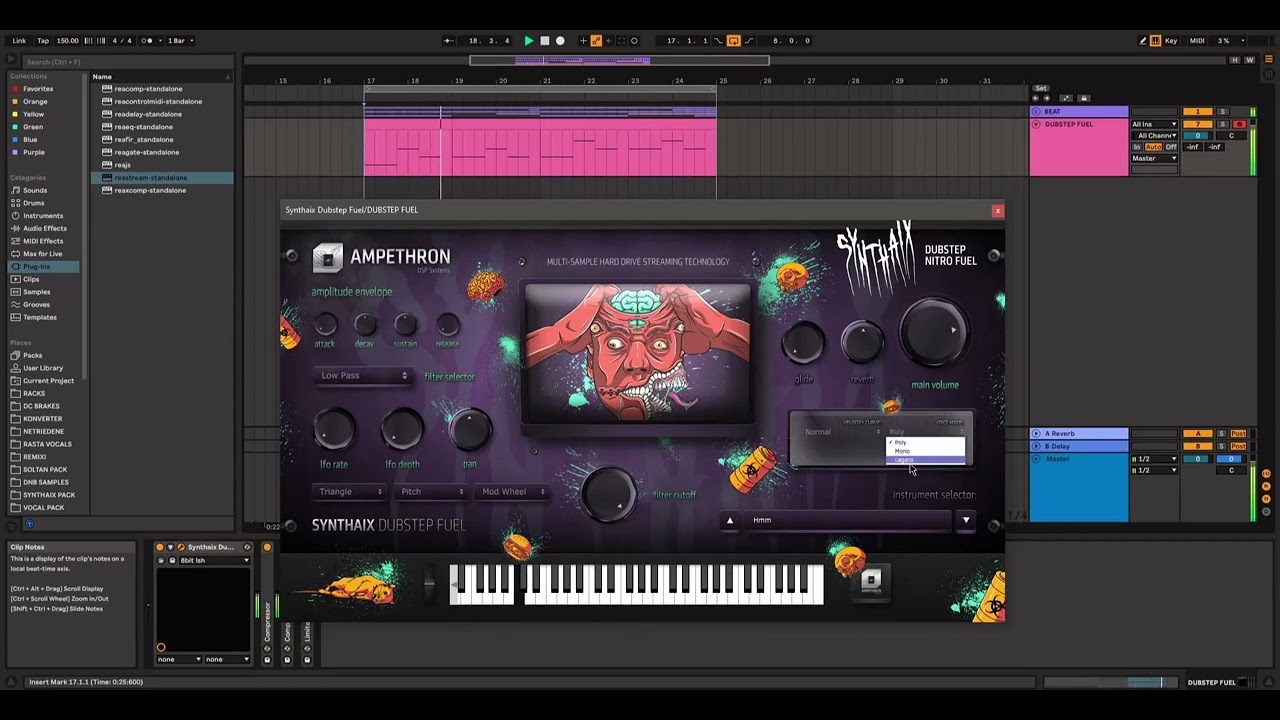Select Legato in voice mode menu
Image resolution: width=1280 pixels, height=720 pixels.
[x=925, y=460]
